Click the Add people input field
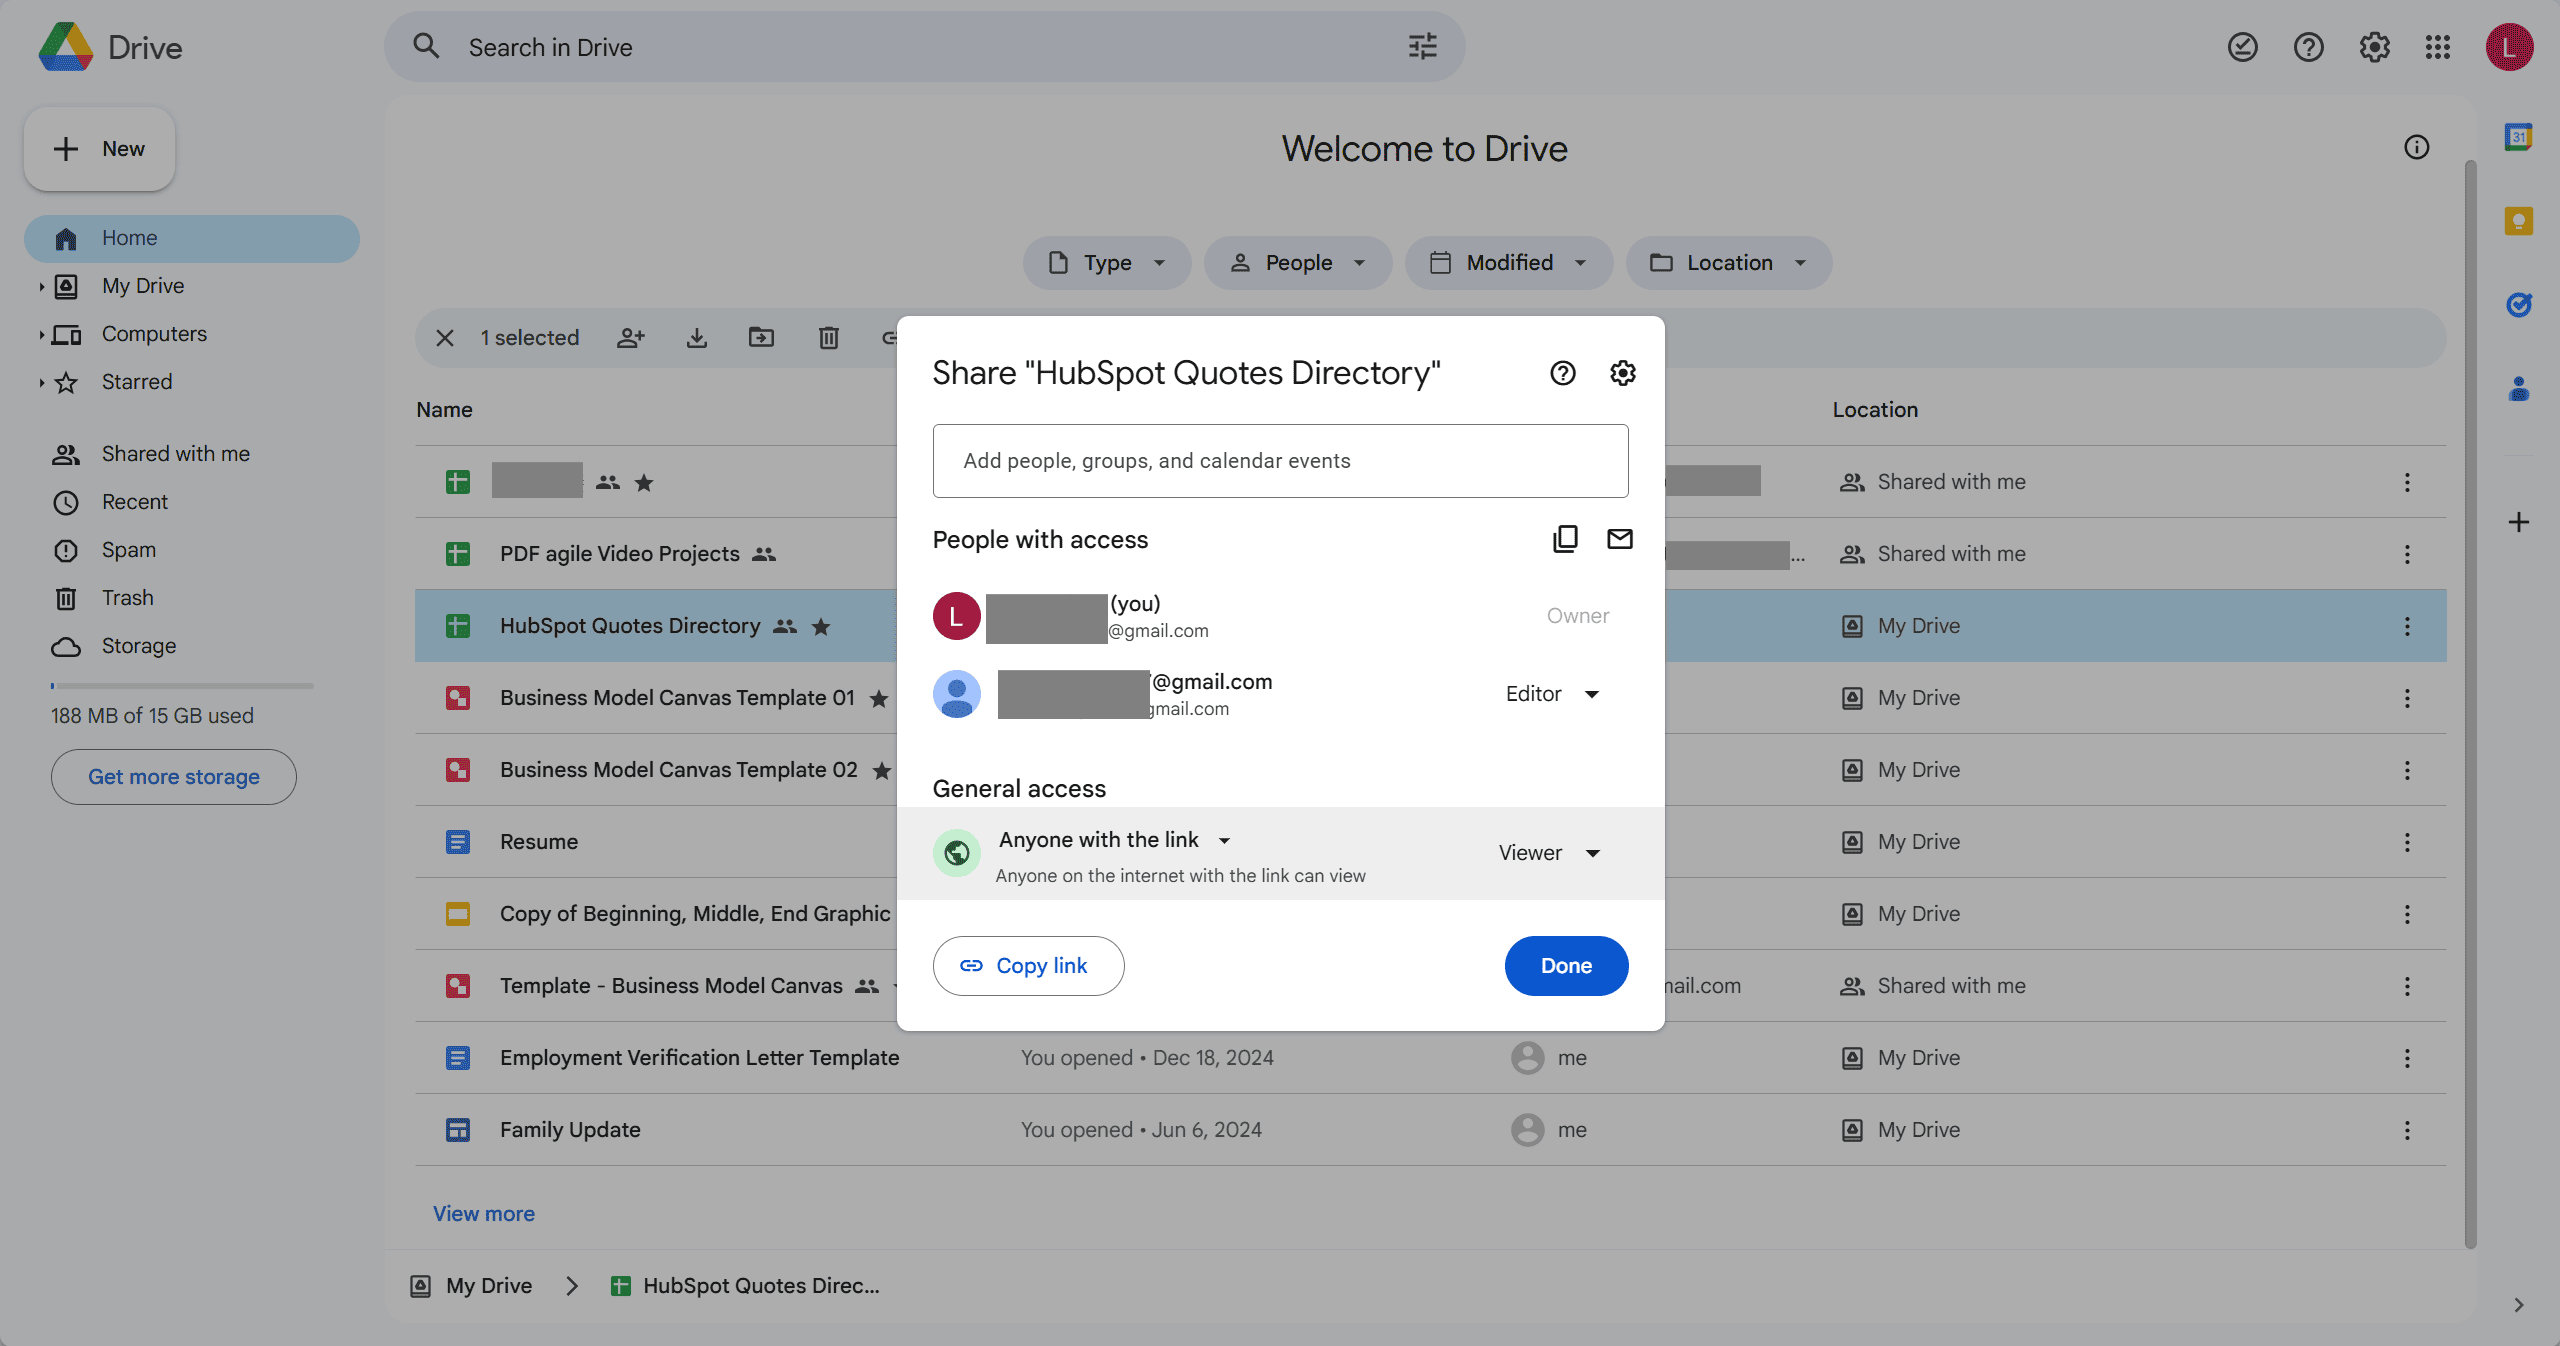The width and height of the screenshot is (2560, 1346). [x=1280, y=461]
